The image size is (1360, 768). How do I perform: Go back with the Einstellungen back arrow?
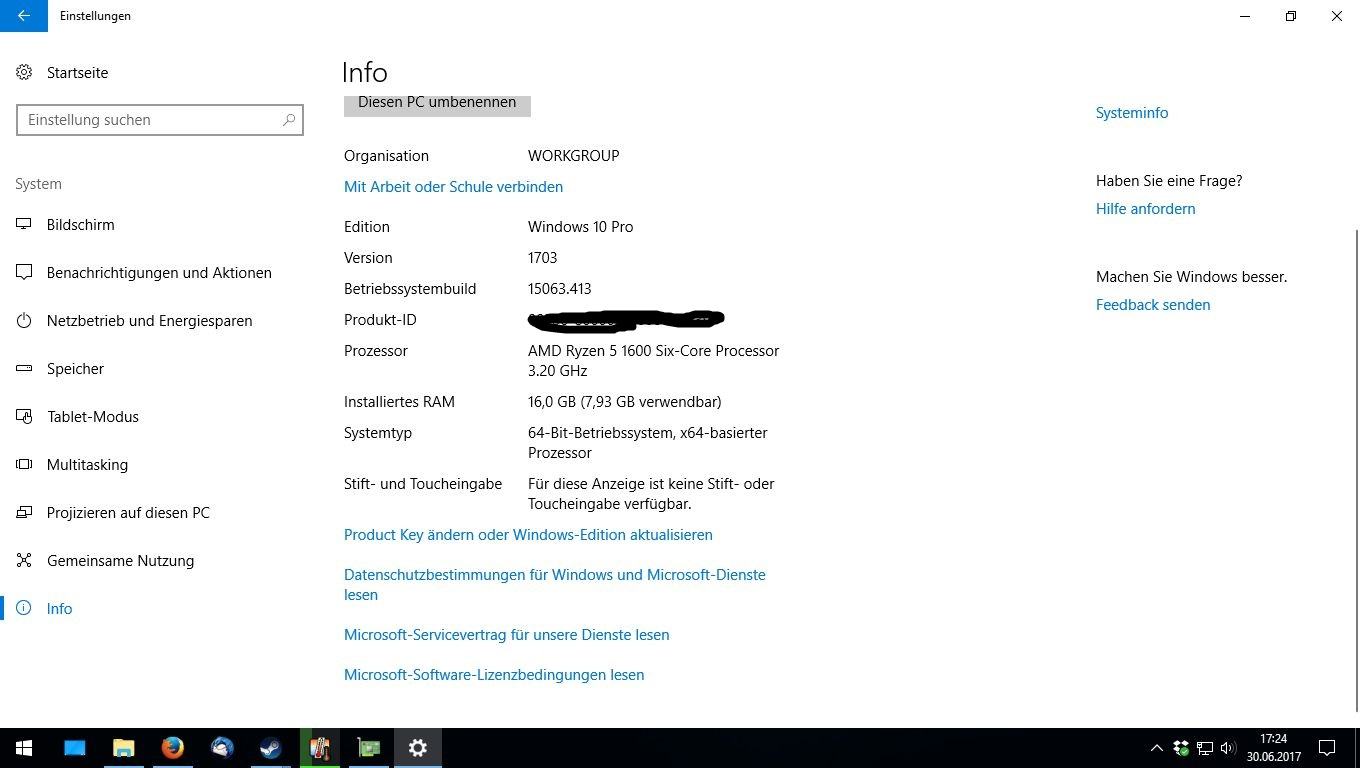pyautogui.click(x=24, y=16)
